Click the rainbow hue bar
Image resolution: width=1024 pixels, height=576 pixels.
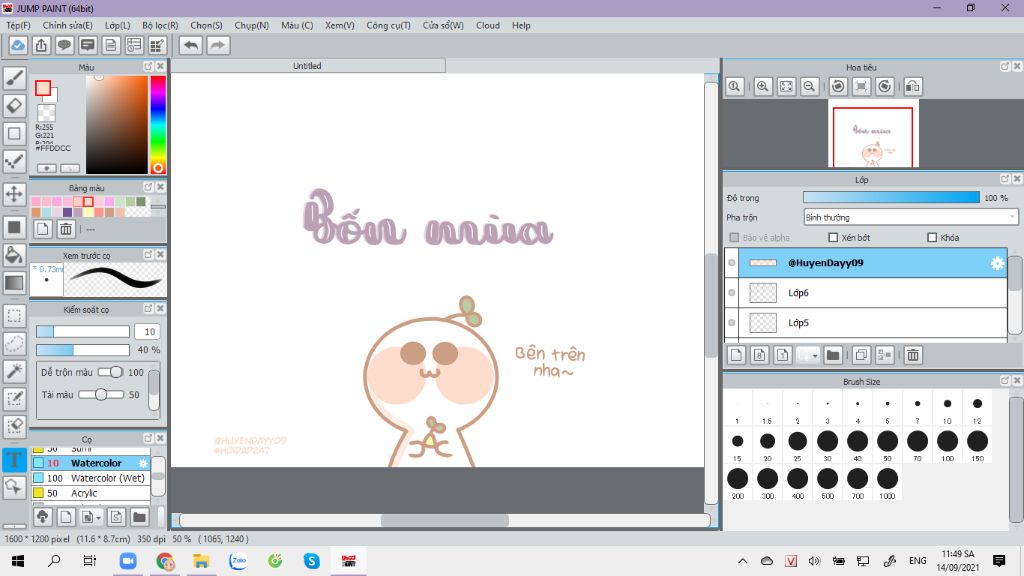pos(157,124)
